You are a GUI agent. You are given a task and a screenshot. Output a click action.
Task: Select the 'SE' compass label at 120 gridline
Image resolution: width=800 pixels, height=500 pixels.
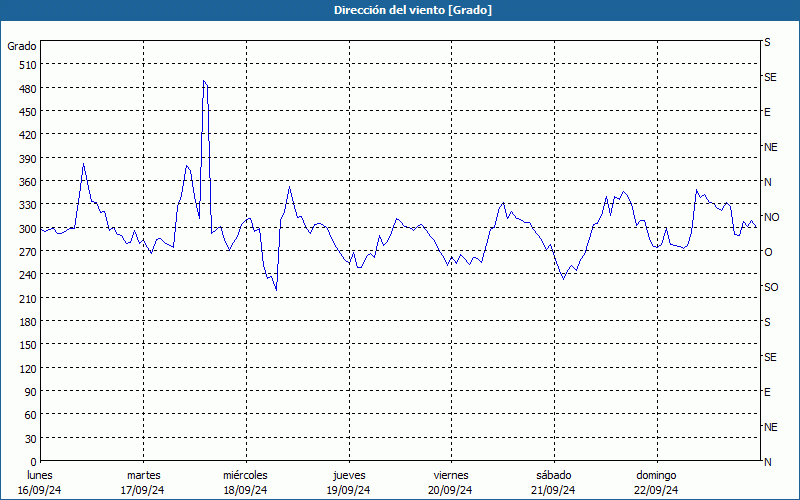[x=770, y=357]
